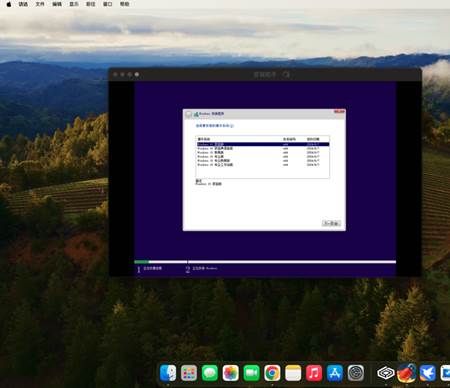Image resolution: width=450 pixels, height=388 pixels.
Task: Open the 帮助 (Help) menu
Action: click(124, 4)
